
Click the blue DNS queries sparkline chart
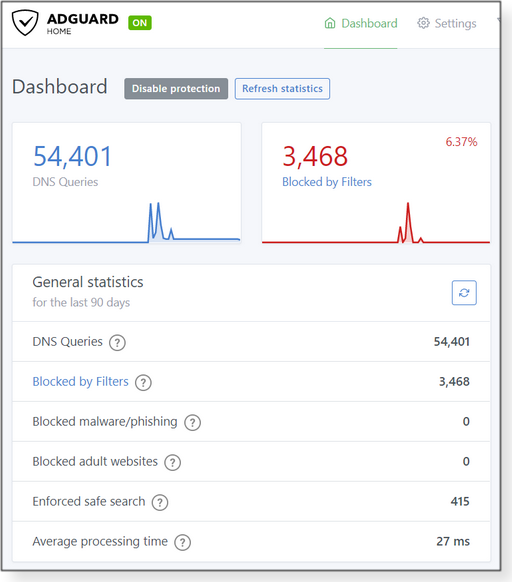pos(126,223)
